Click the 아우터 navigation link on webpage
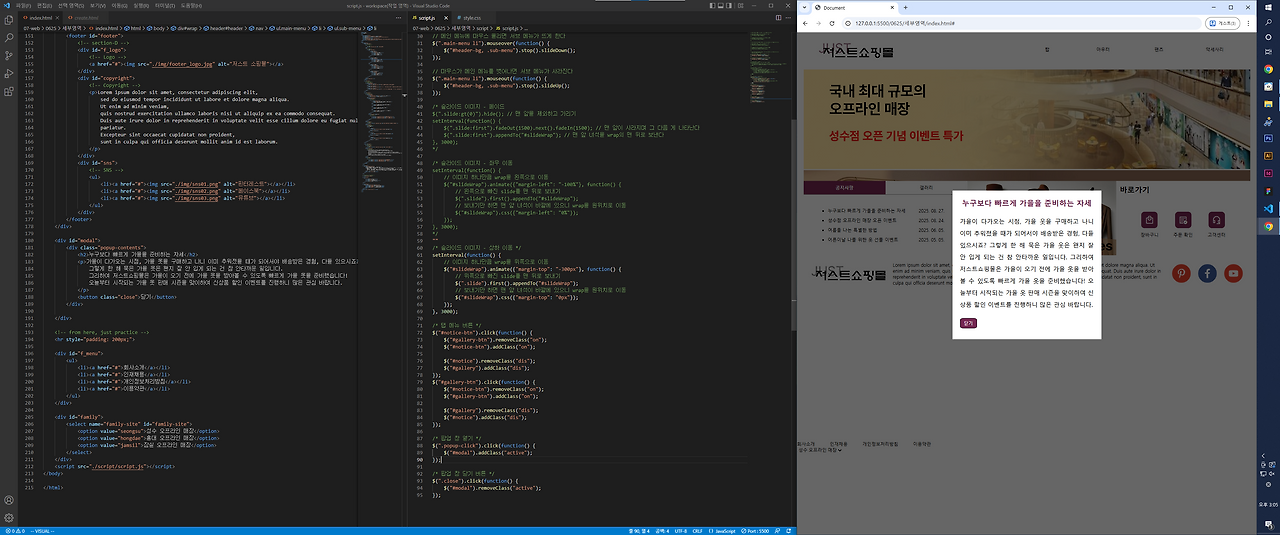Screen dimensions: 1280x535 point(1103,49)
